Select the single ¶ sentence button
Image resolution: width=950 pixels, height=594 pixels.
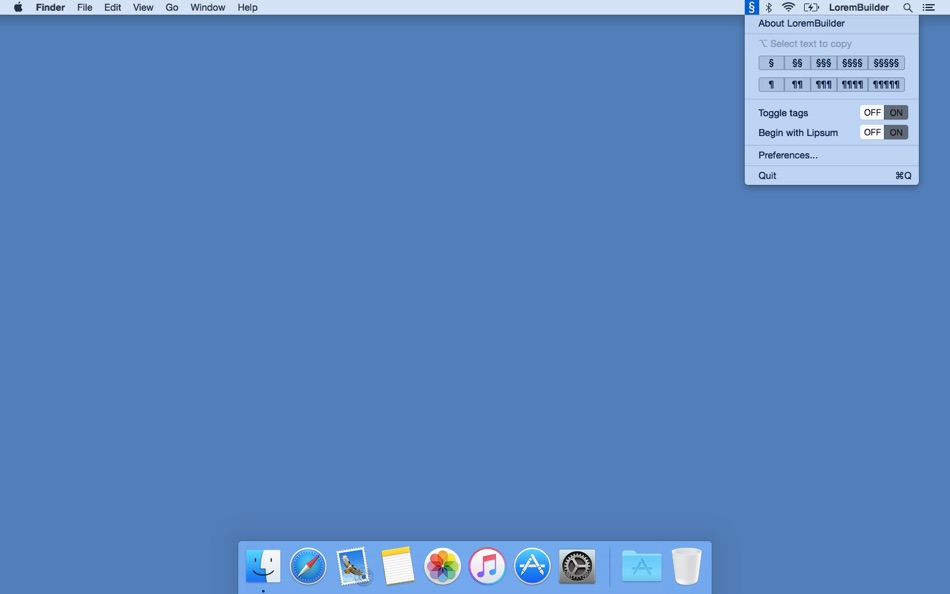coord(770,84)
